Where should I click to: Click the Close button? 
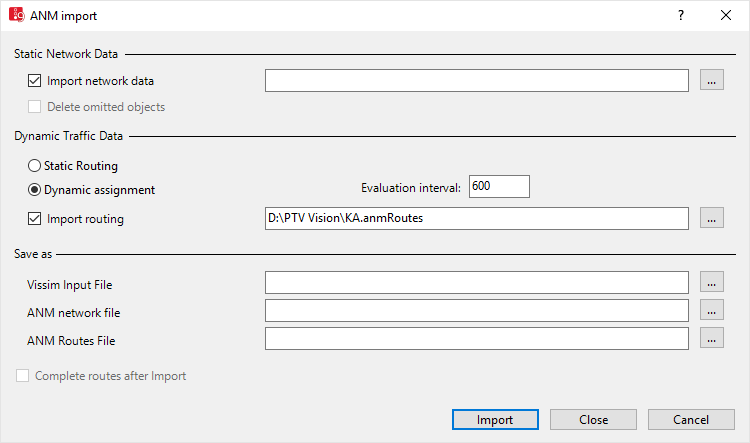(593, 420)
